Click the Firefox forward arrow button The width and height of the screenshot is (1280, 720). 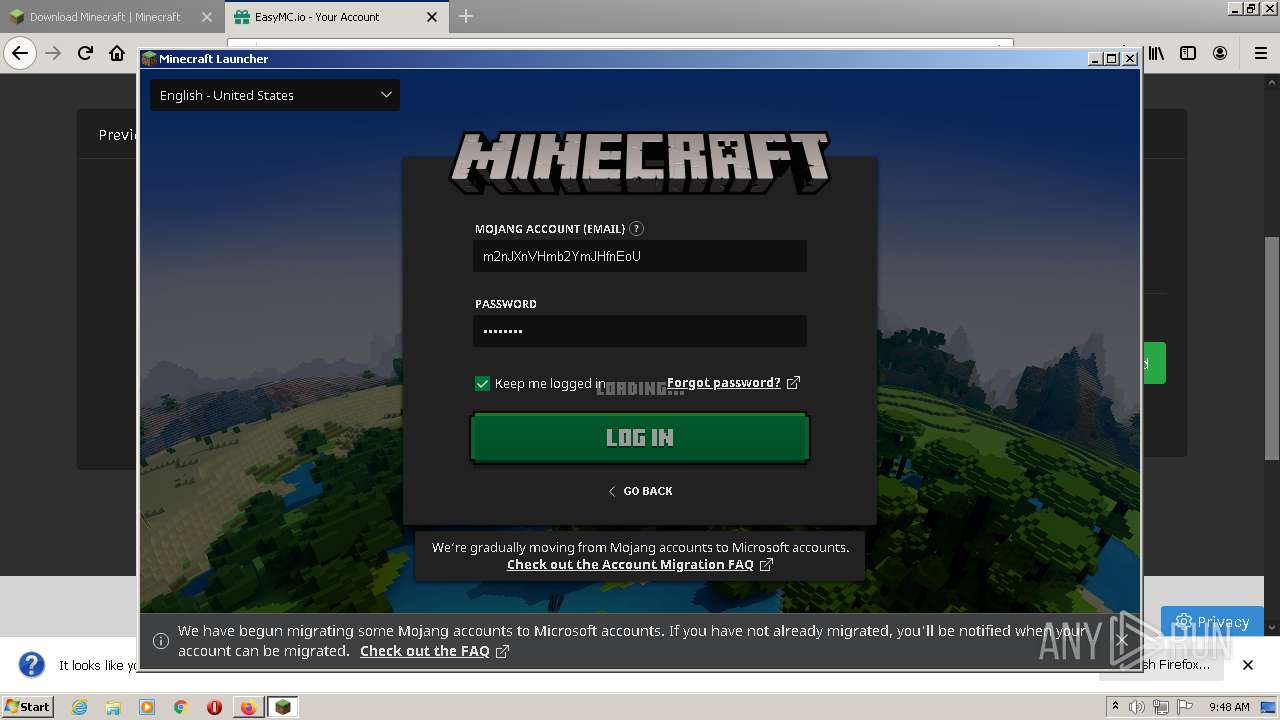pos(53,53)
